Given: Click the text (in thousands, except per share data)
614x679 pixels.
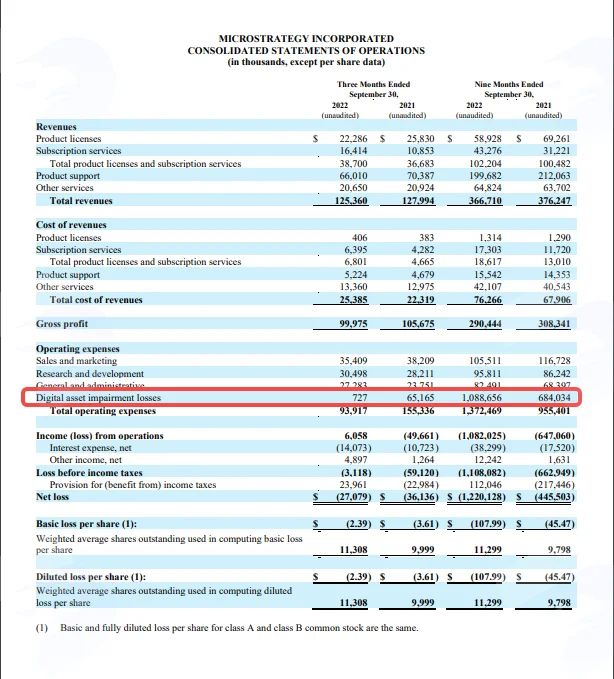Looking at the screenshot, I should click(306, 62).
